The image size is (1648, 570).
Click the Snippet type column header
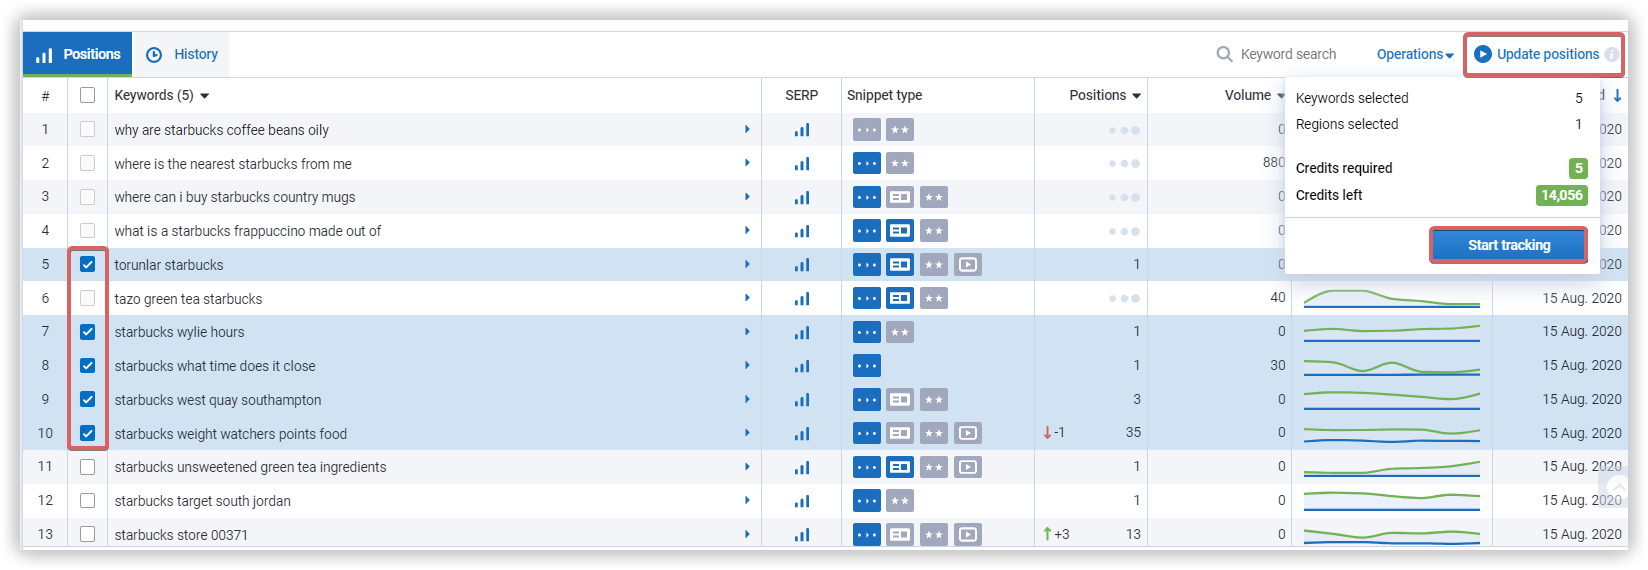tap(885, 95)
